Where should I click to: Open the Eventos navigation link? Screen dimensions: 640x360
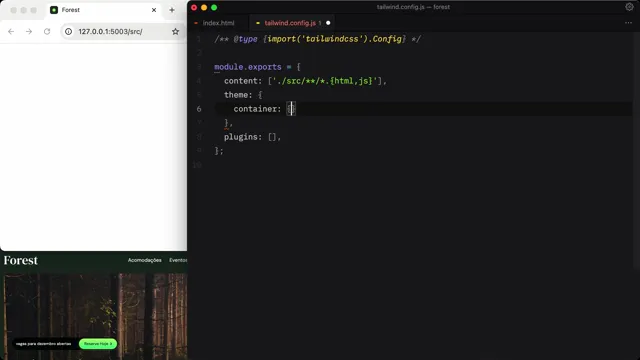tap(178, 260)
